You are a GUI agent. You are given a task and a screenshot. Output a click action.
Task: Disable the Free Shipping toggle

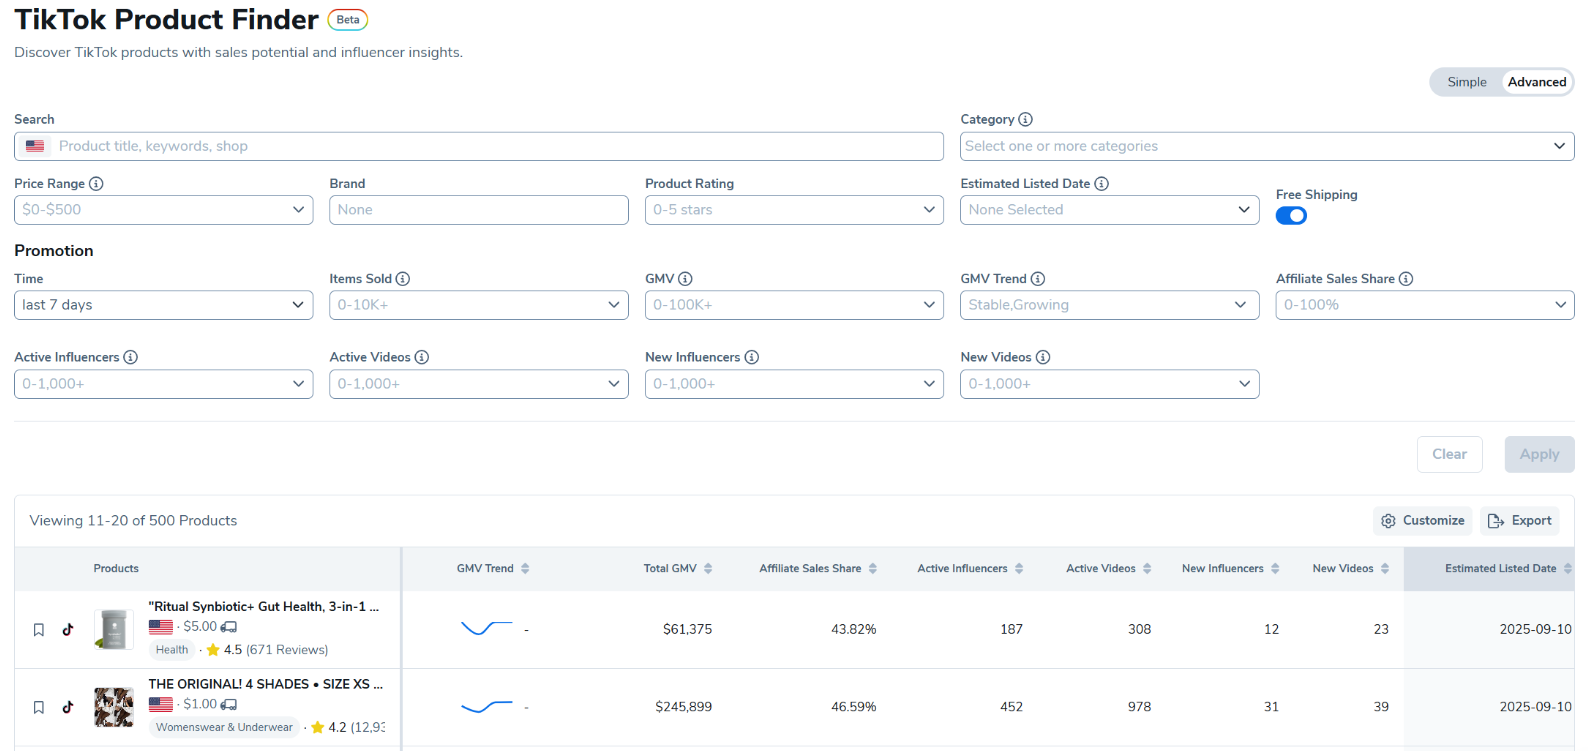(1291, 216)
